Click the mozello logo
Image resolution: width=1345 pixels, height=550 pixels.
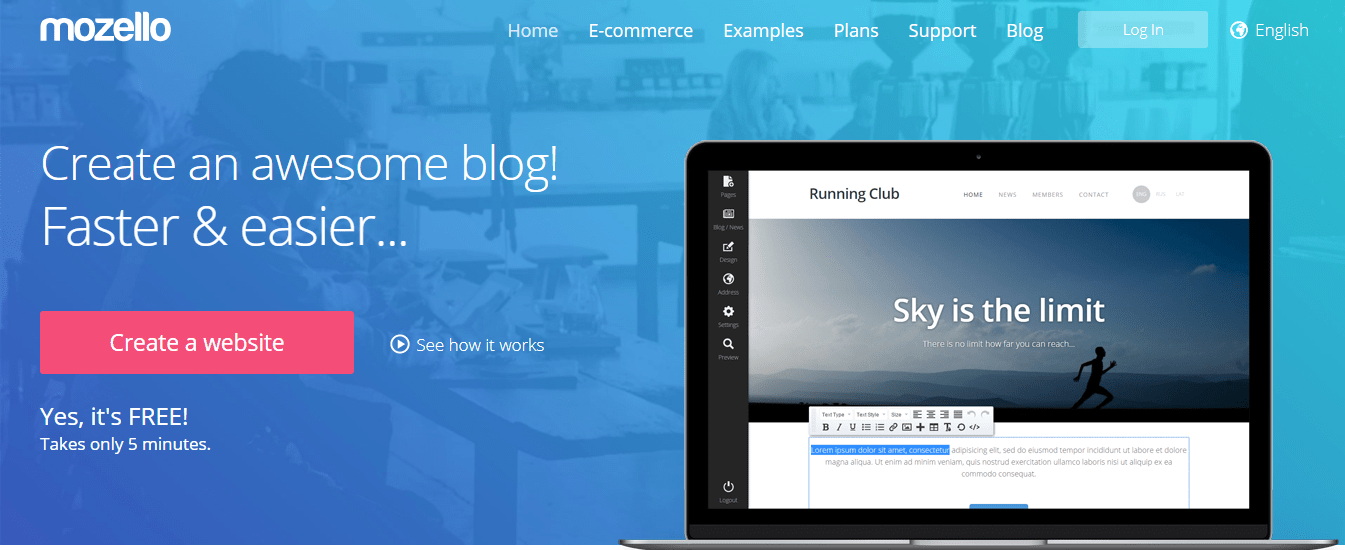(105, 29)
